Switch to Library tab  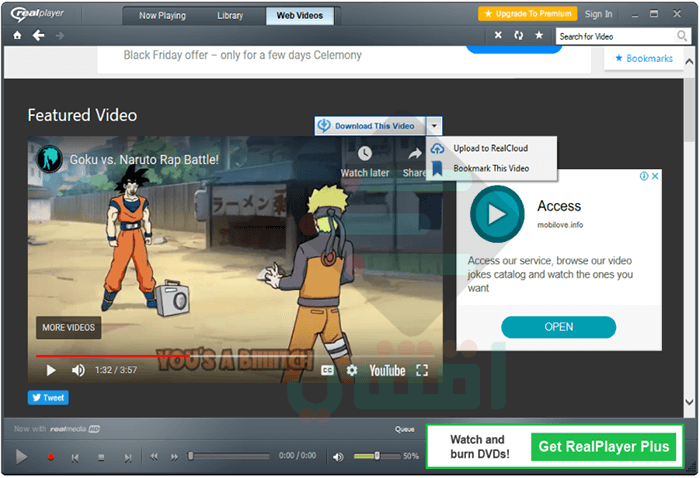[x=230, y=16]
